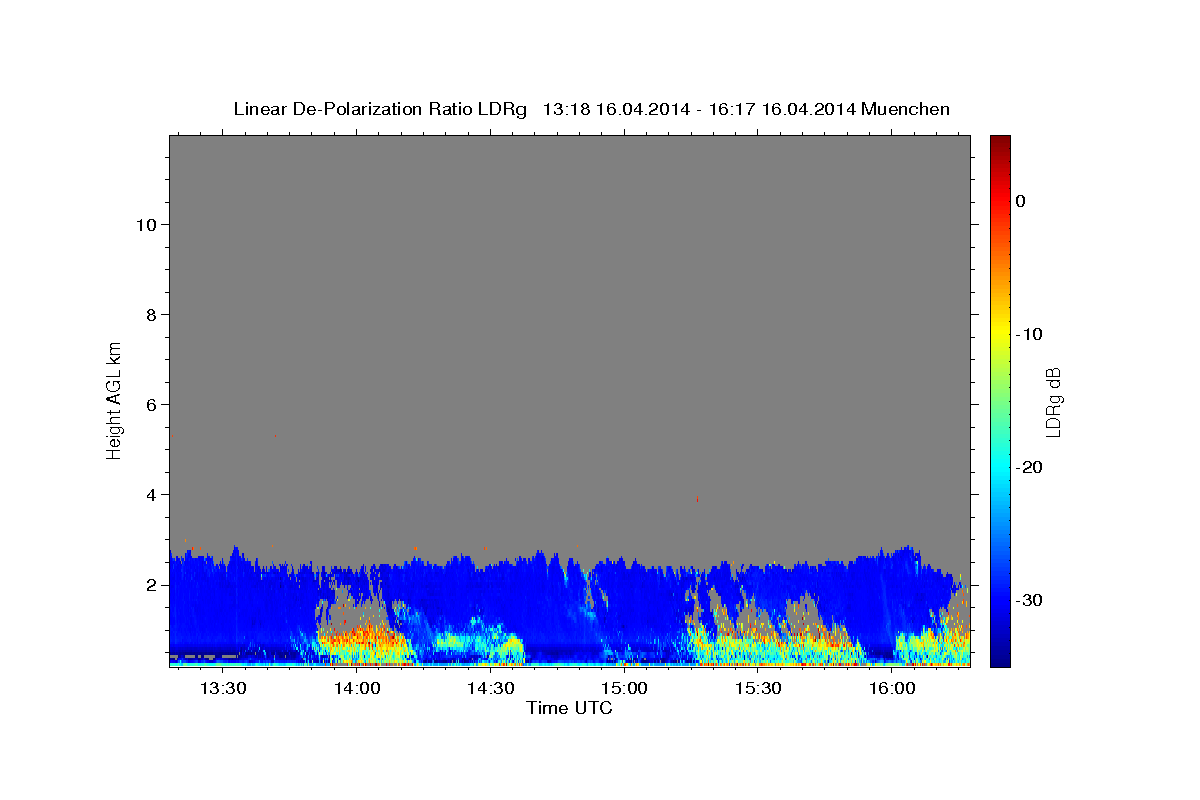The image size is (1200, 800).
Task: Click the dark red top of the colorbar
Action: point(1000,143)
